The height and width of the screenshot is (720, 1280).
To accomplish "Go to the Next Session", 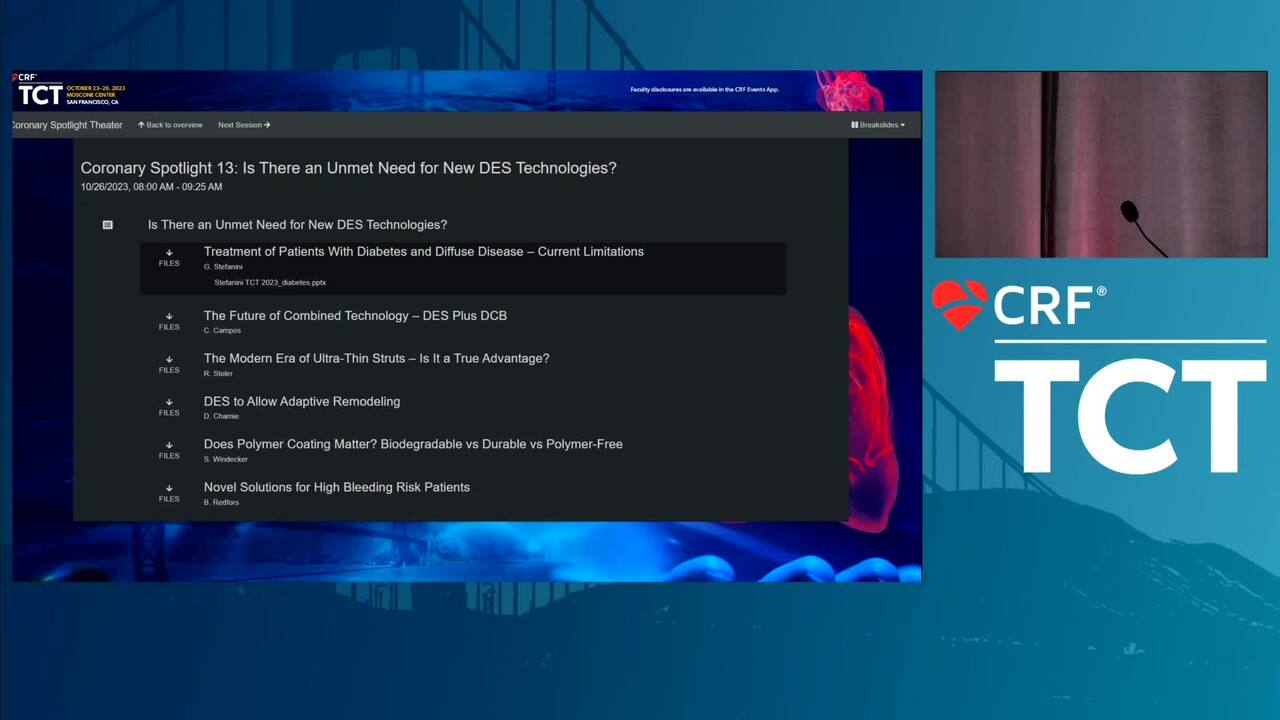I will [244, 125].
